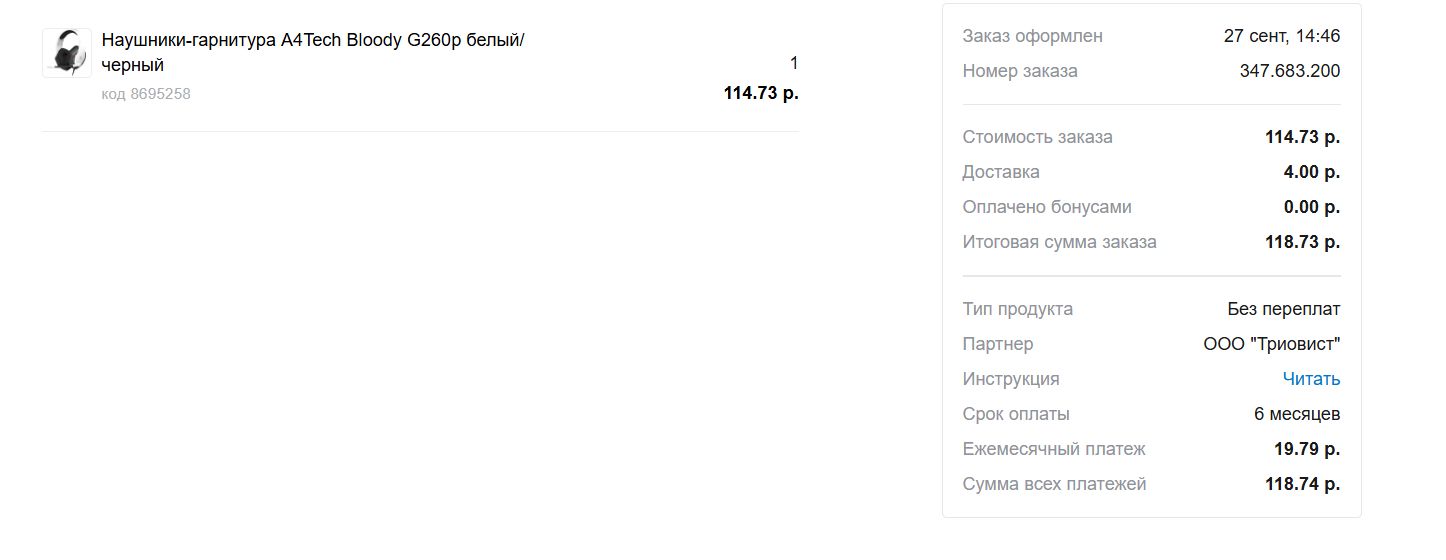1446x560 pixels.
Task: Click the order number 347.683.200
Action: [1290, 71]
